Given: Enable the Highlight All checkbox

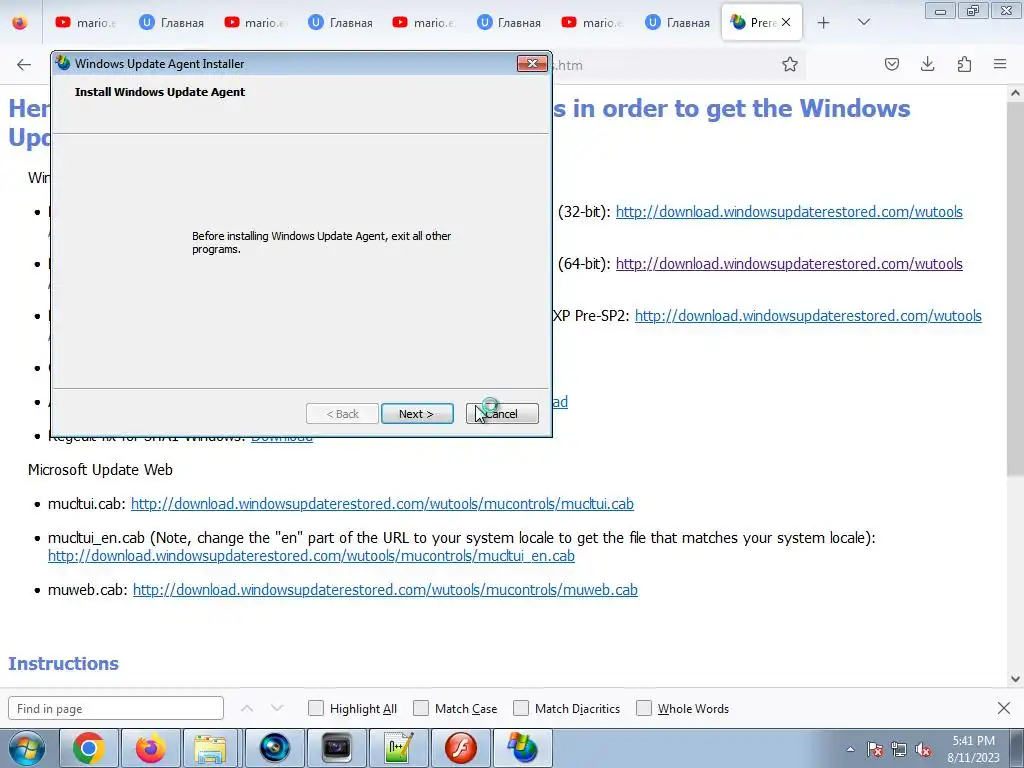Looking at the screenshot, I should tap(315, 709).
